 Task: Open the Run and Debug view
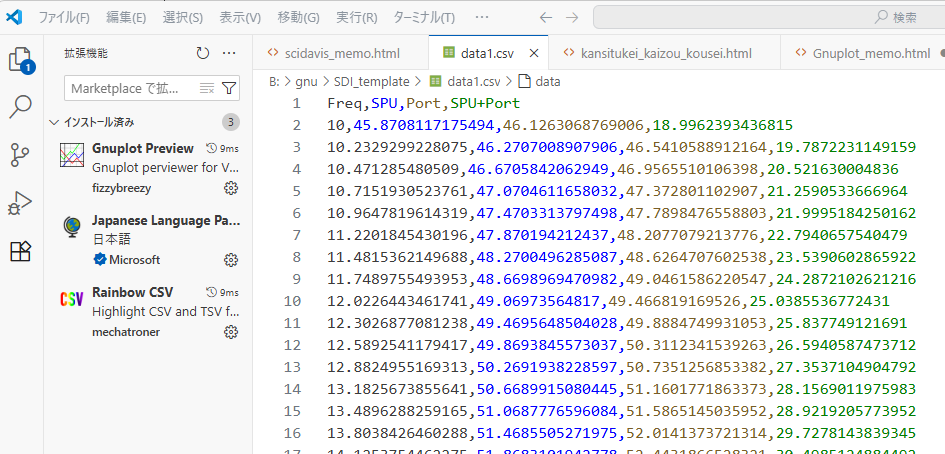(21, 203)
